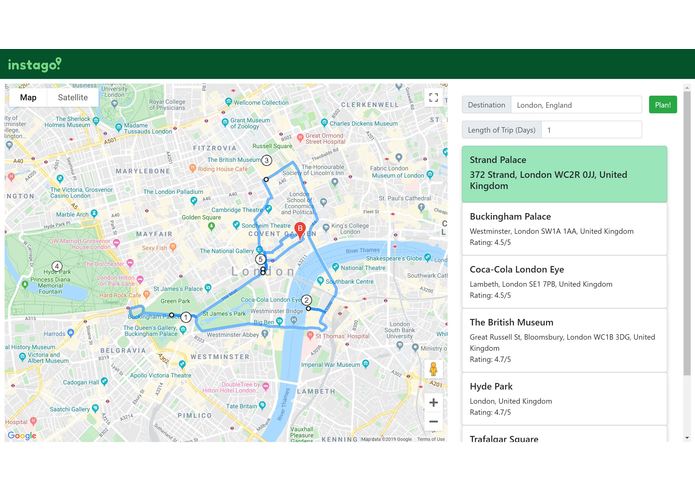This screenshot has width=695, height=494.
Task: Click route waypoint marker 2
Action: (306, 300)
